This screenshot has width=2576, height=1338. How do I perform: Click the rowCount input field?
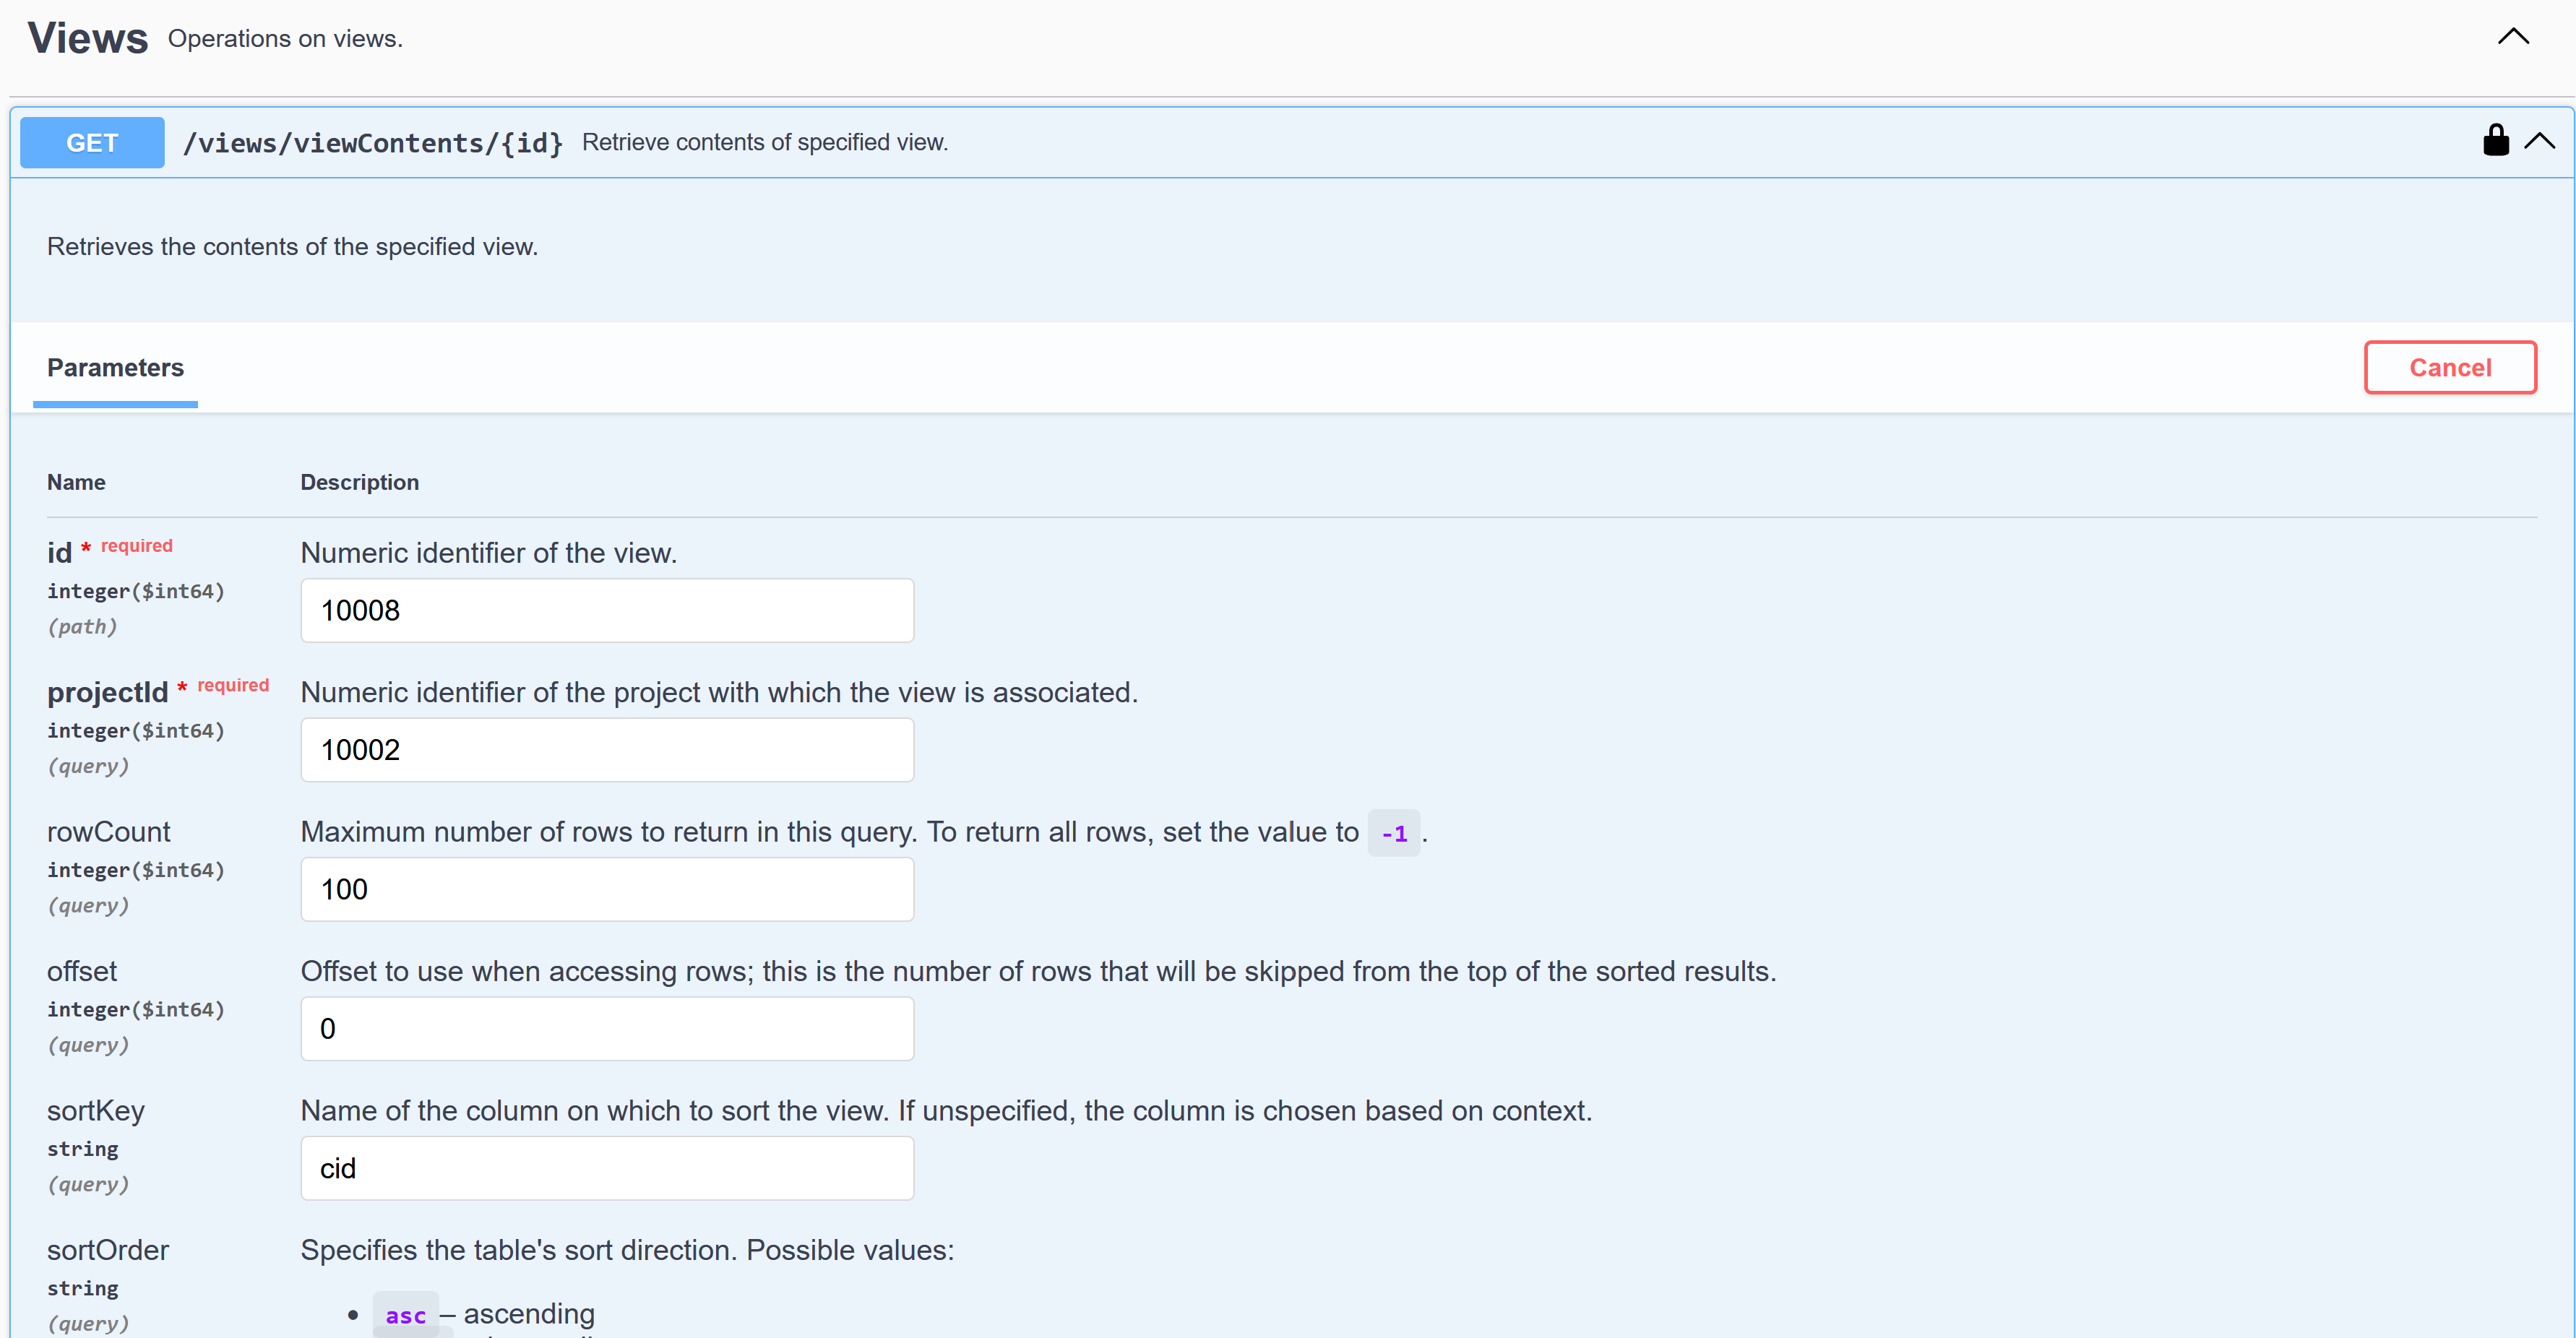click(606, 889)
